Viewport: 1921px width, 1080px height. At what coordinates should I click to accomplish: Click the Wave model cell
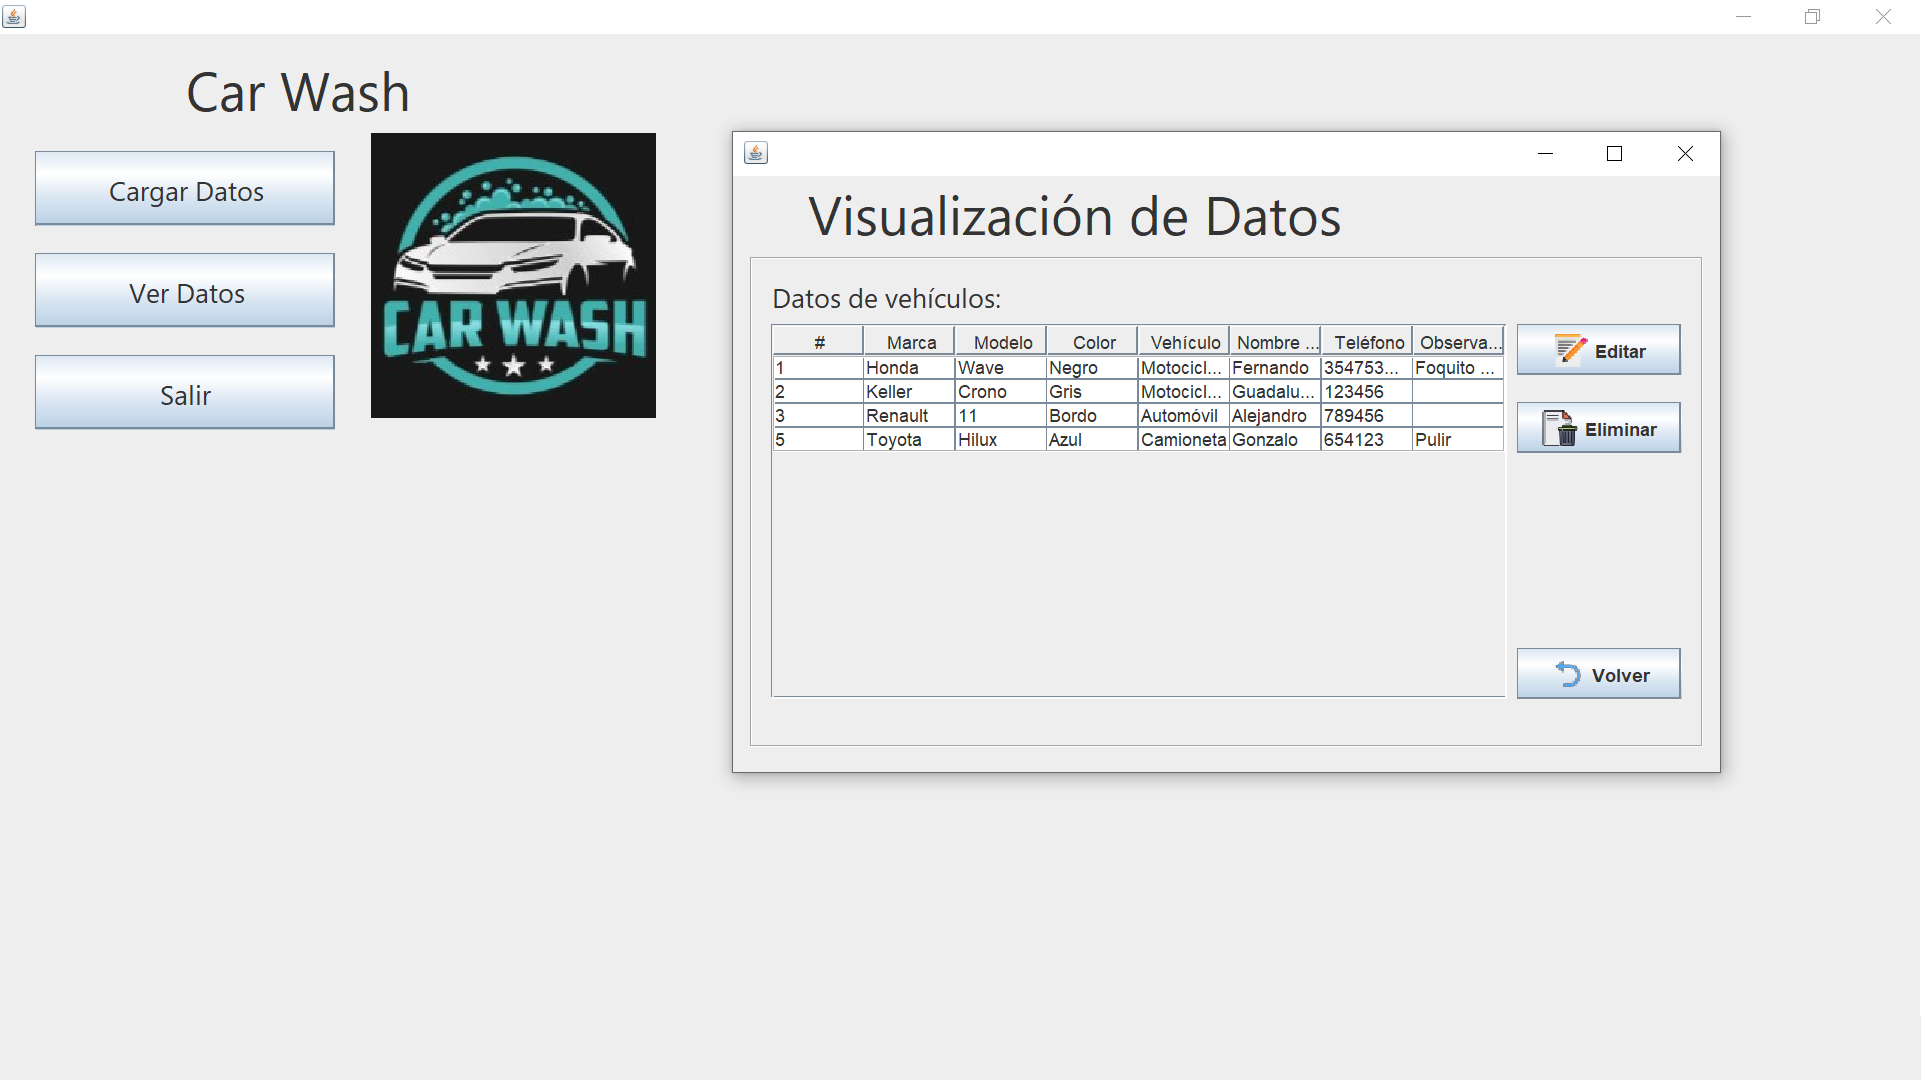[x=1001, y=368]
